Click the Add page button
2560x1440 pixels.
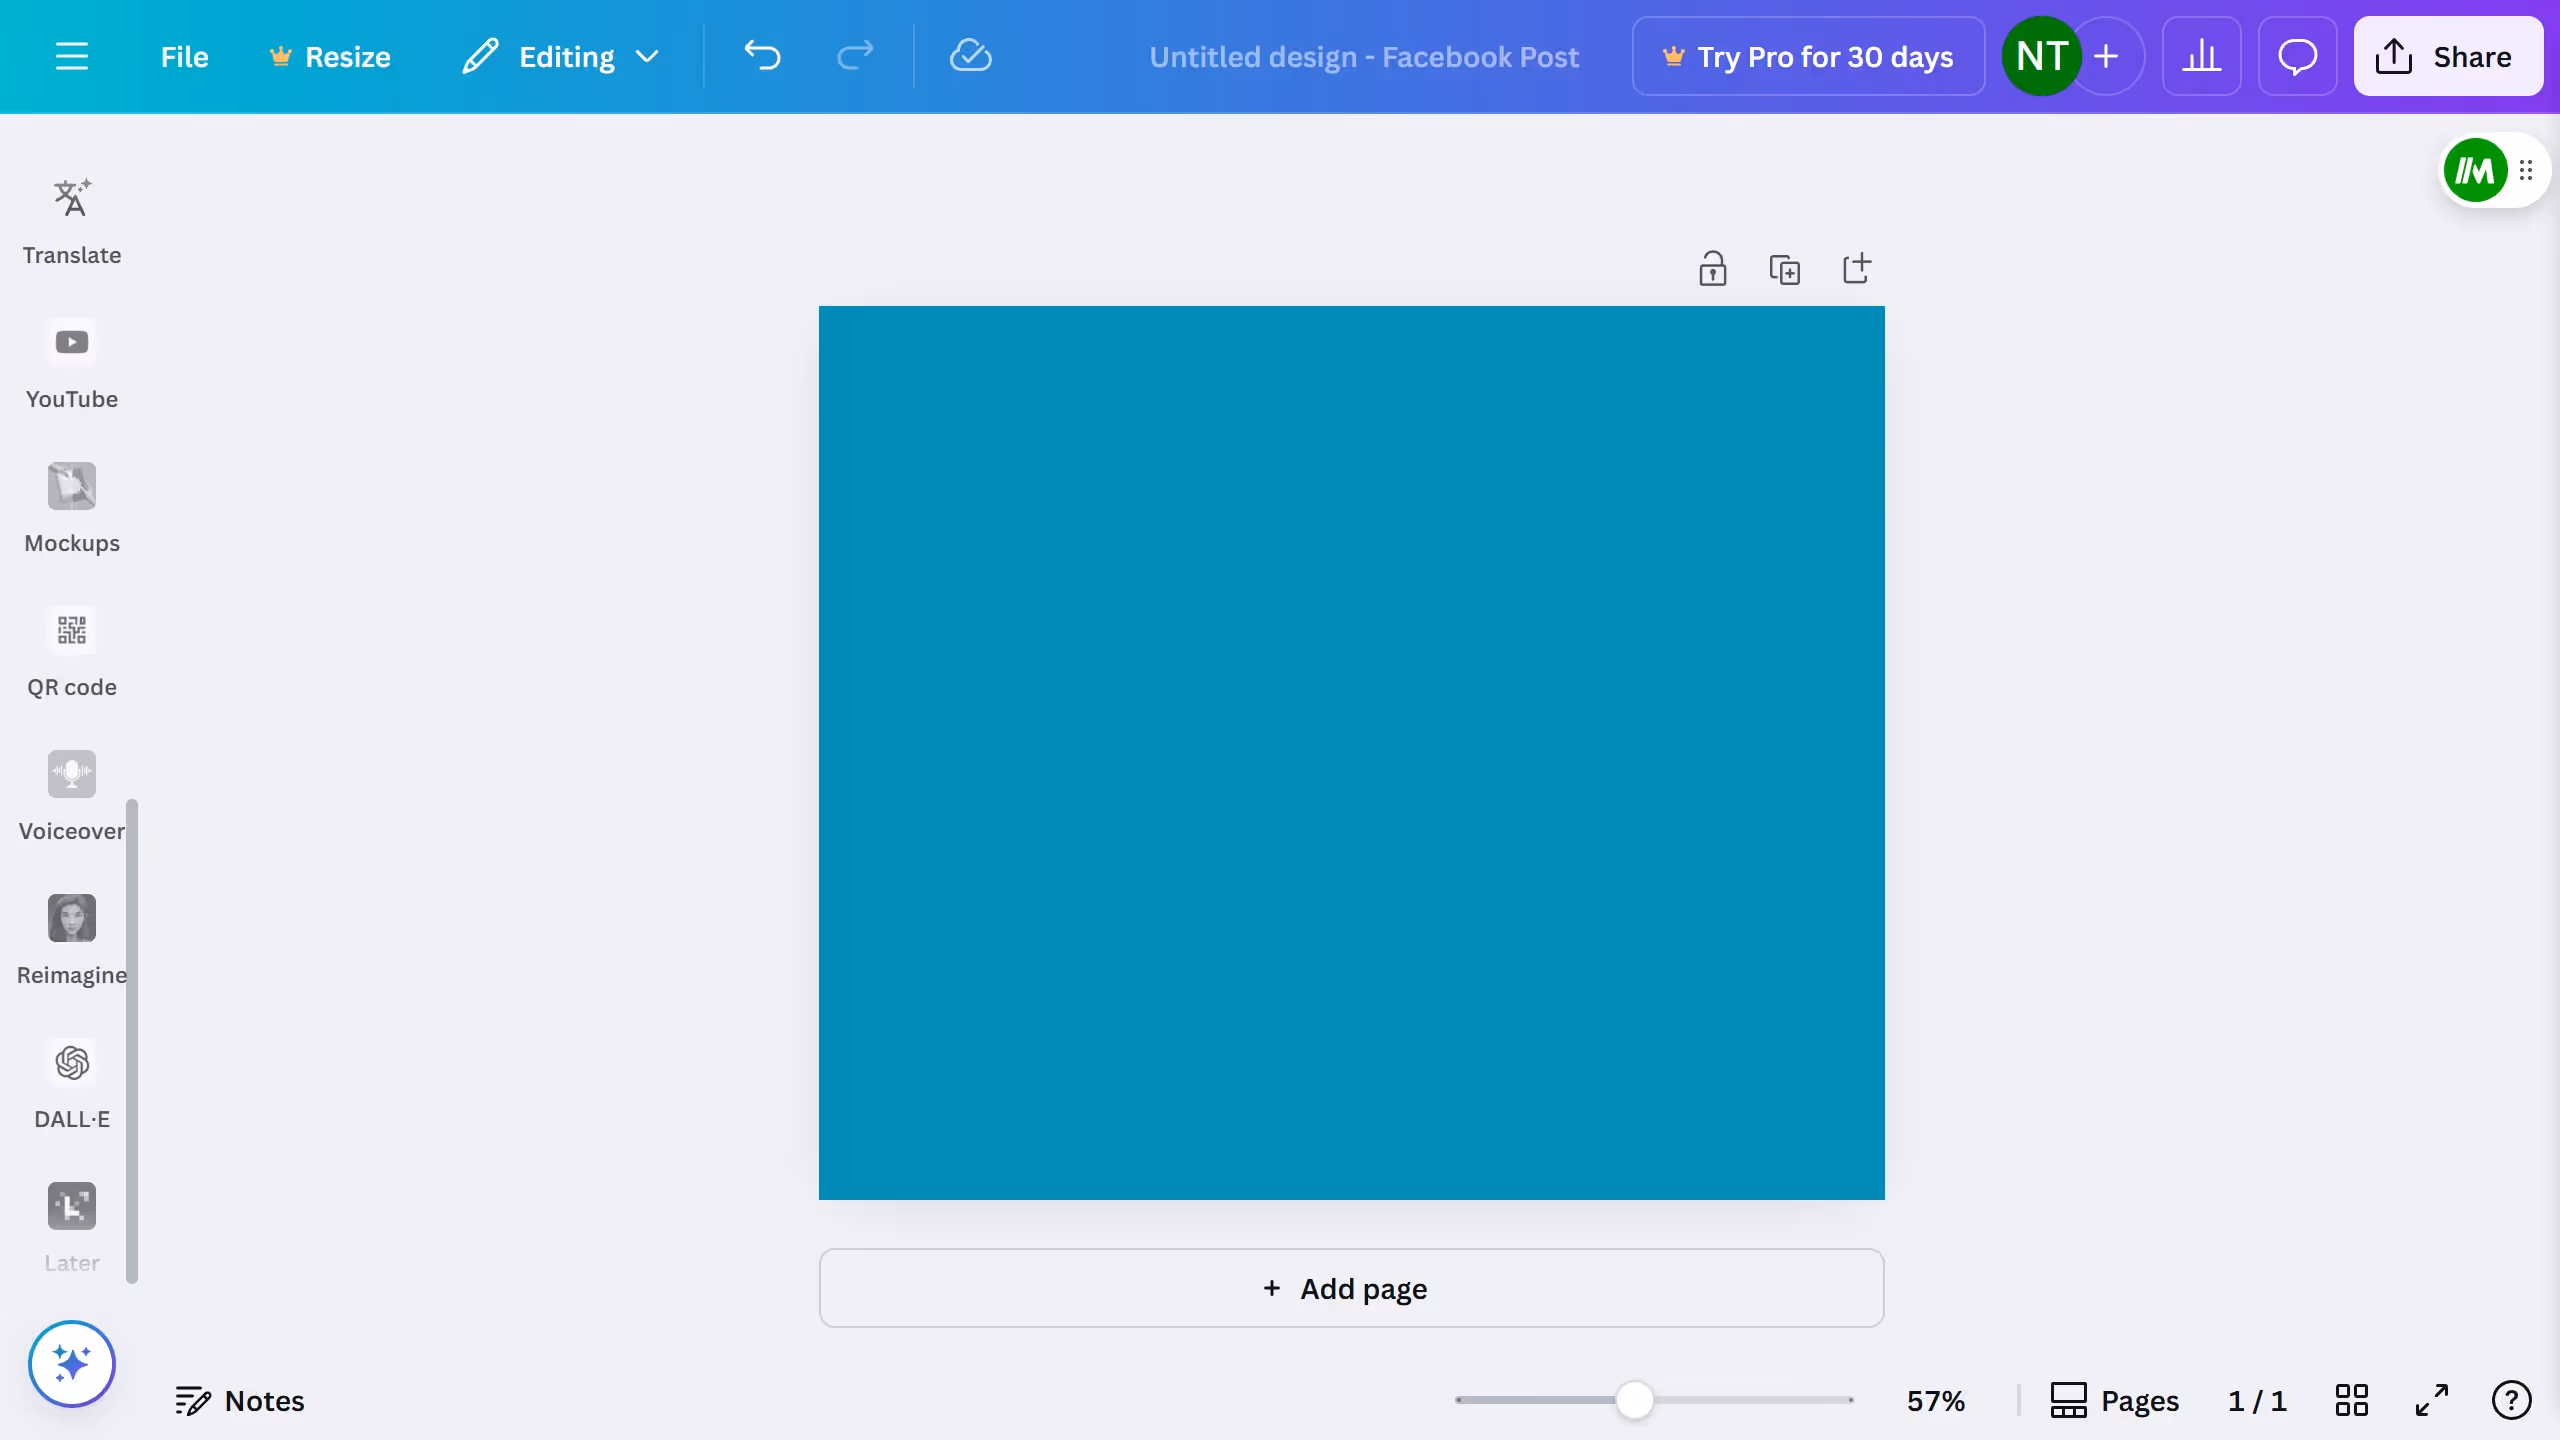(1351, 1288)
